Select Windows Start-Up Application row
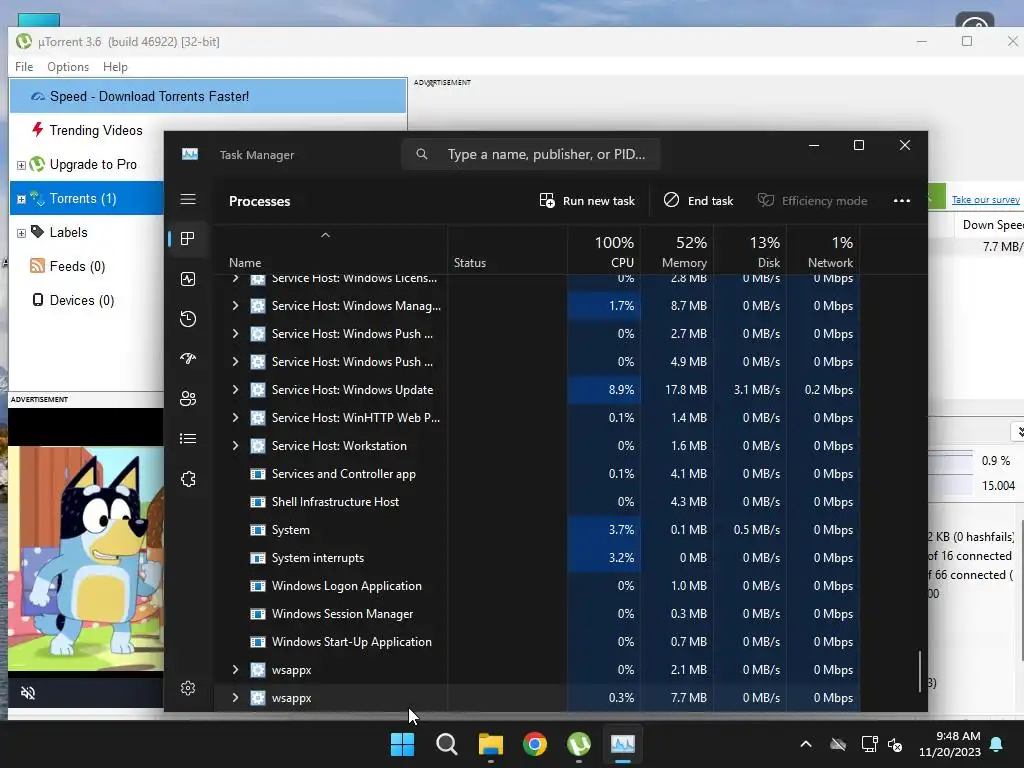The image size is (1024, 768). 537,642
